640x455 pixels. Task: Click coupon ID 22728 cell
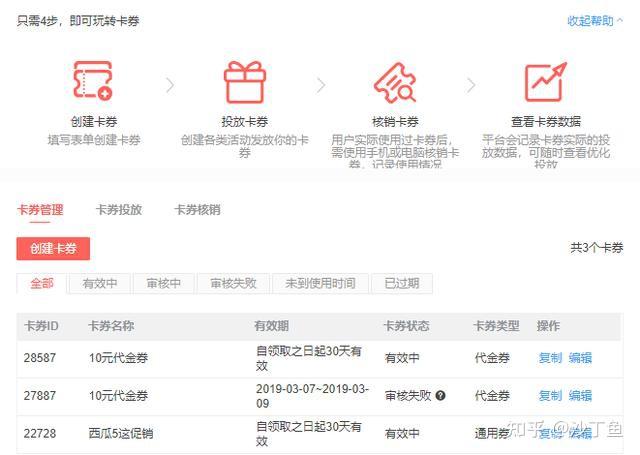tap(40, 433)
